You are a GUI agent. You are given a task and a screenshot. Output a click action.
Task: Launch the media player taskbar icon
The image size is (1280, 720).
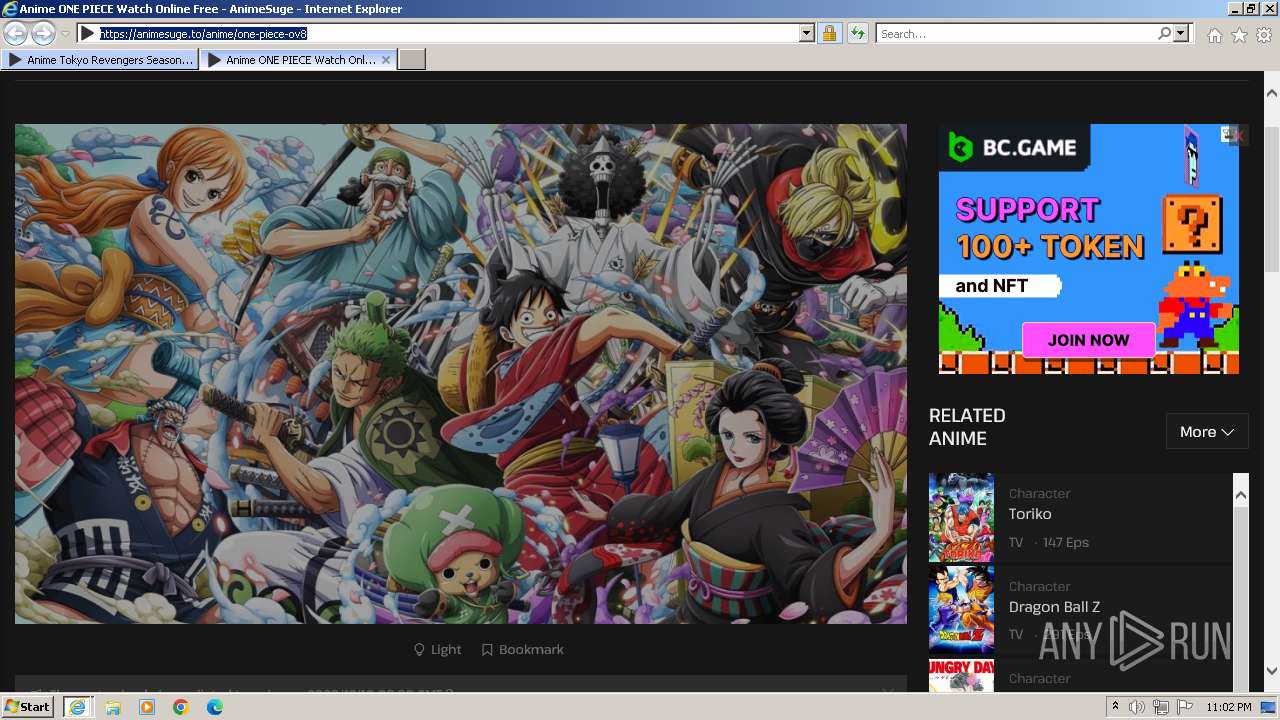147,707
